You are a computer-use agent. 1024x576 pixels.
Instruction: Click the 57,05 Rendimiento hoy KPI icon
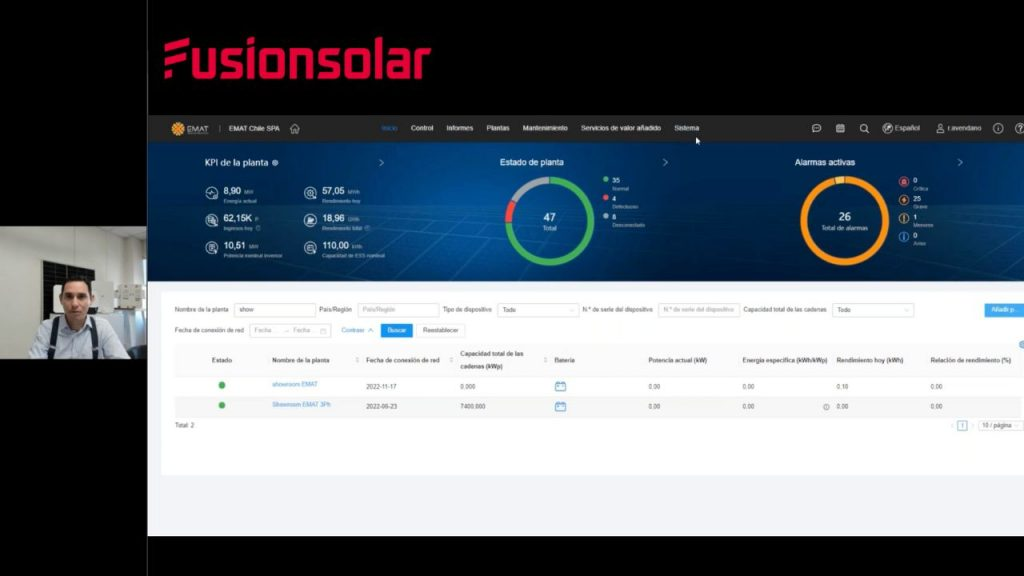pyautogui.click(x=310, y=193)
